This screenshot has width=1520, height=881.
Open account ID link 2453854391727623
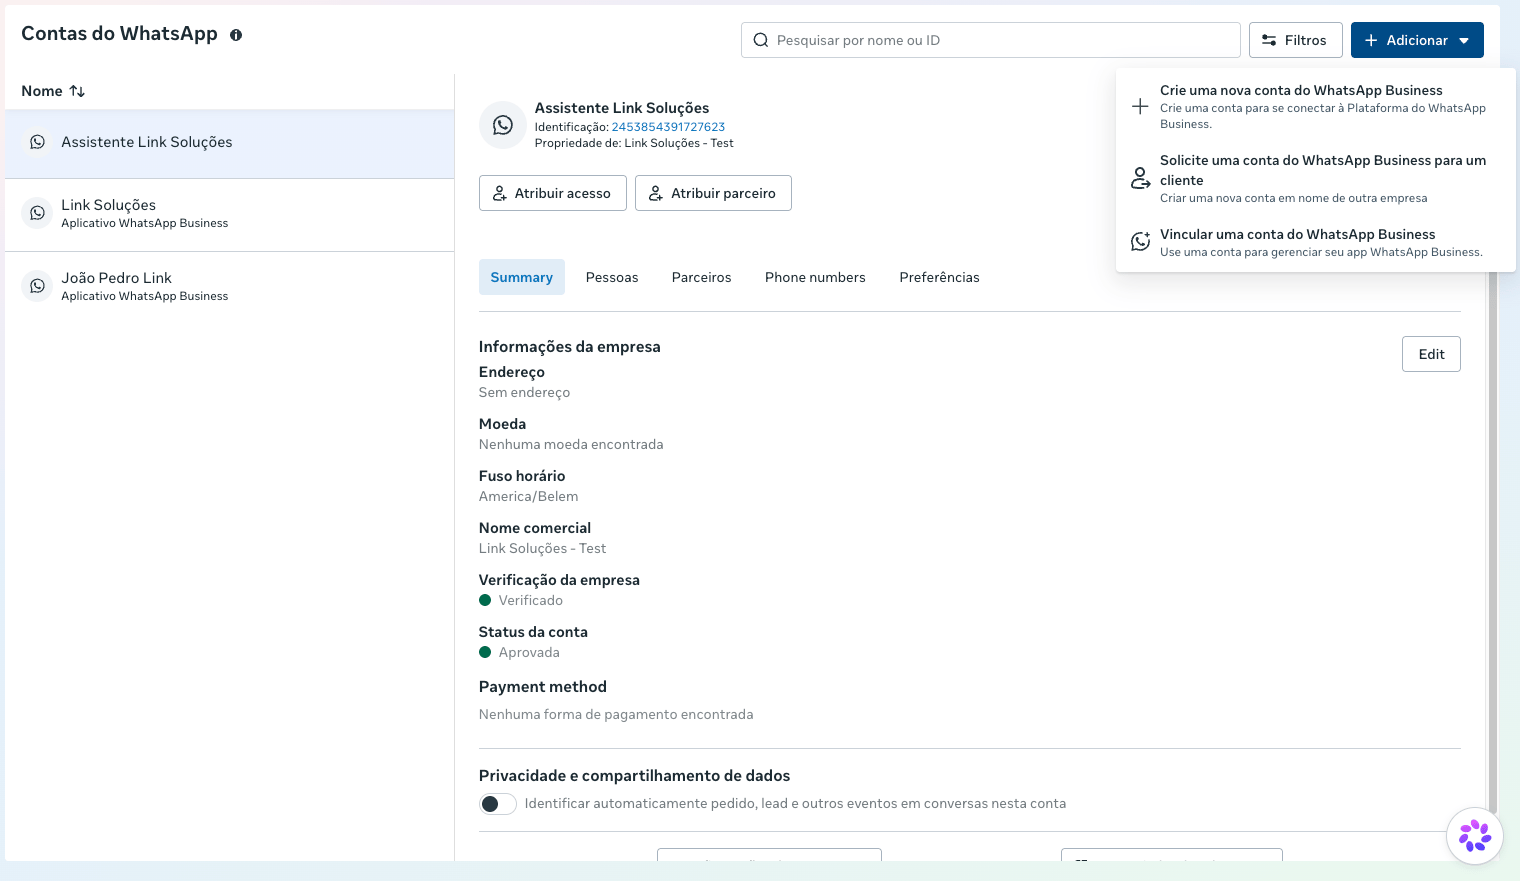(668, 127)
